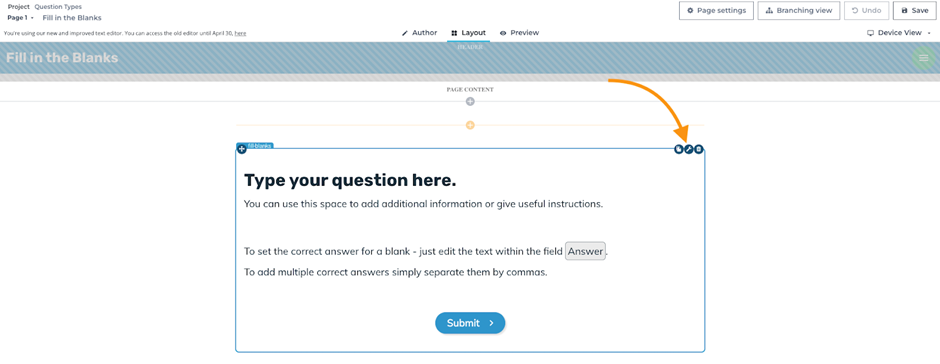Expand the Page 1 selector
Image resolution: width=940 pixels, height=364 pixels.
pos(20,18)
